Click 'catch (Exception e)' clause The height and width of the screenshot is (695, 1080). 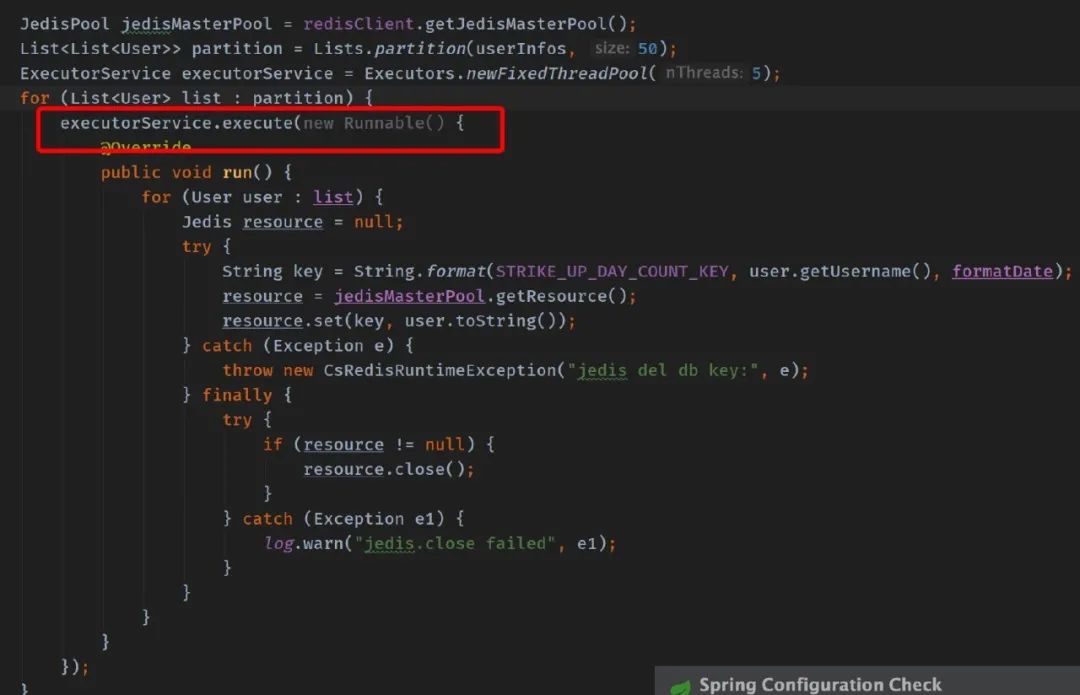click(x=298, y=346)
